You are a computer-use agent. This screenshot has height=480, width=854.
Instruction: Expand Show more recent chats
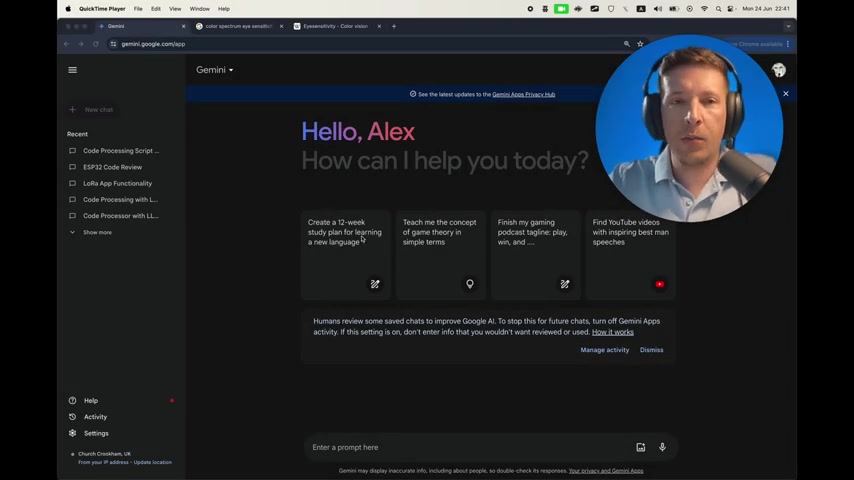coord(91,233)
